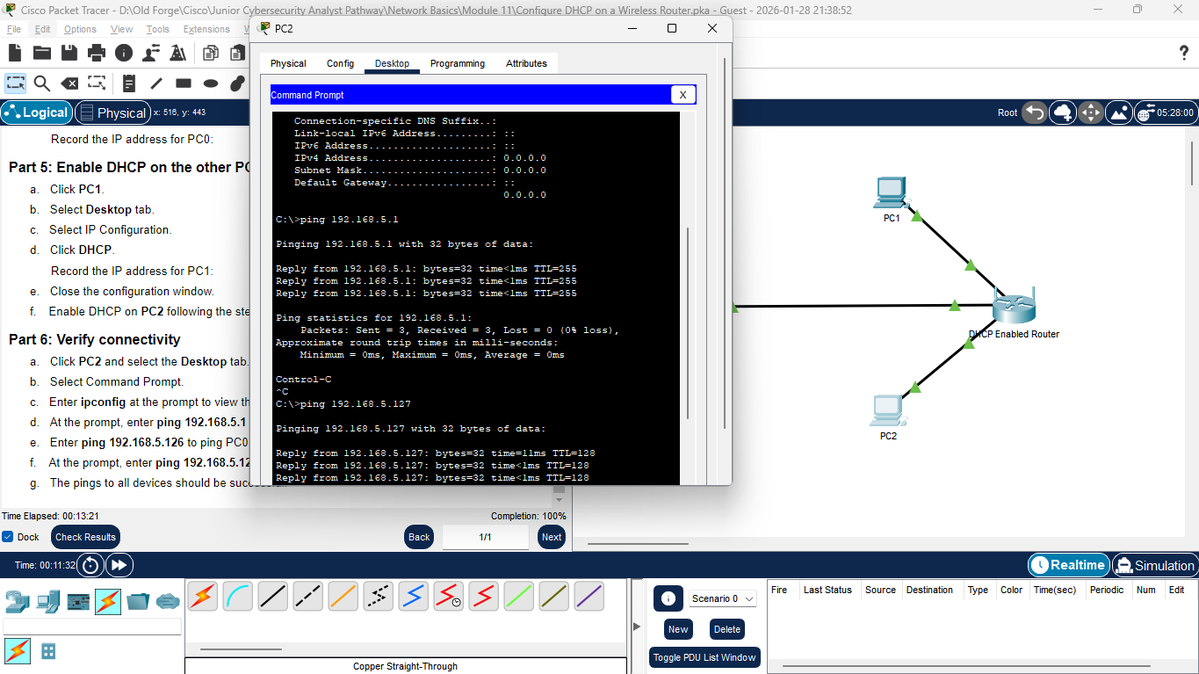Select the Draw Ellipse tool
Image resolution: width=1199 pixels, height=674 pixels.
(210, 83)
